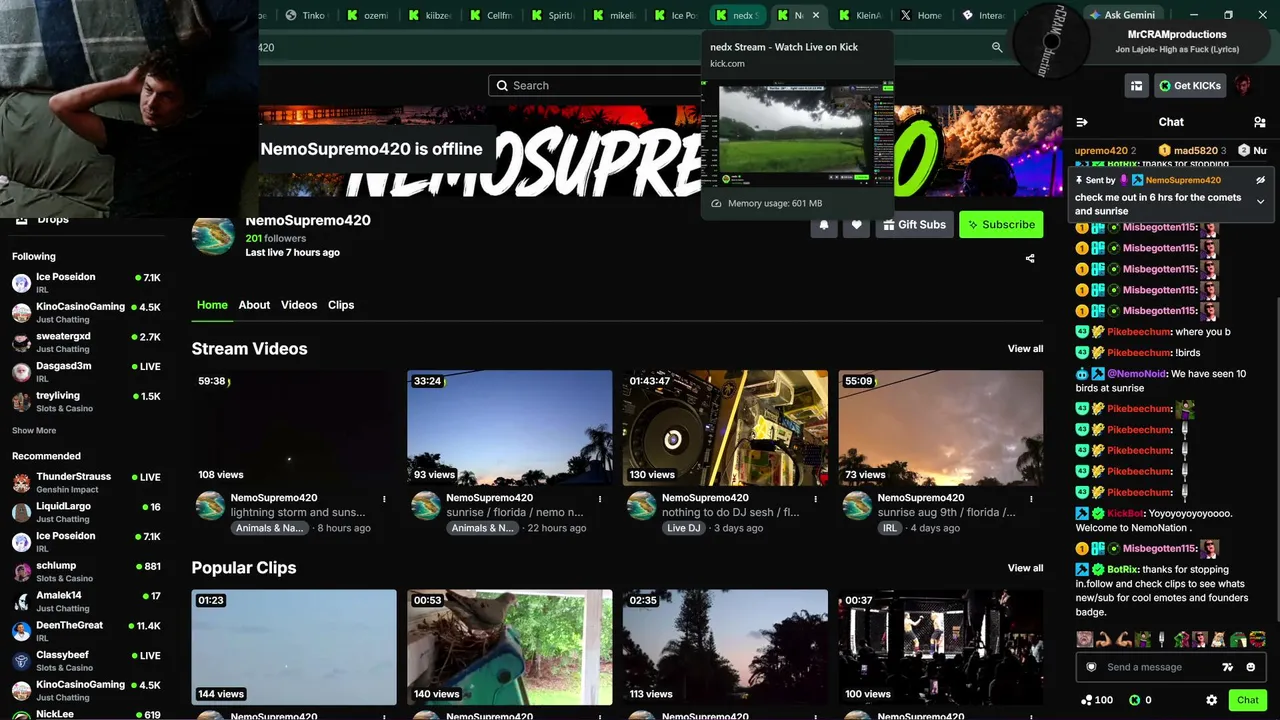Open options menu for DJ sesh video
The width and height of the screenshot is (1280, 720).
(815, 498)
